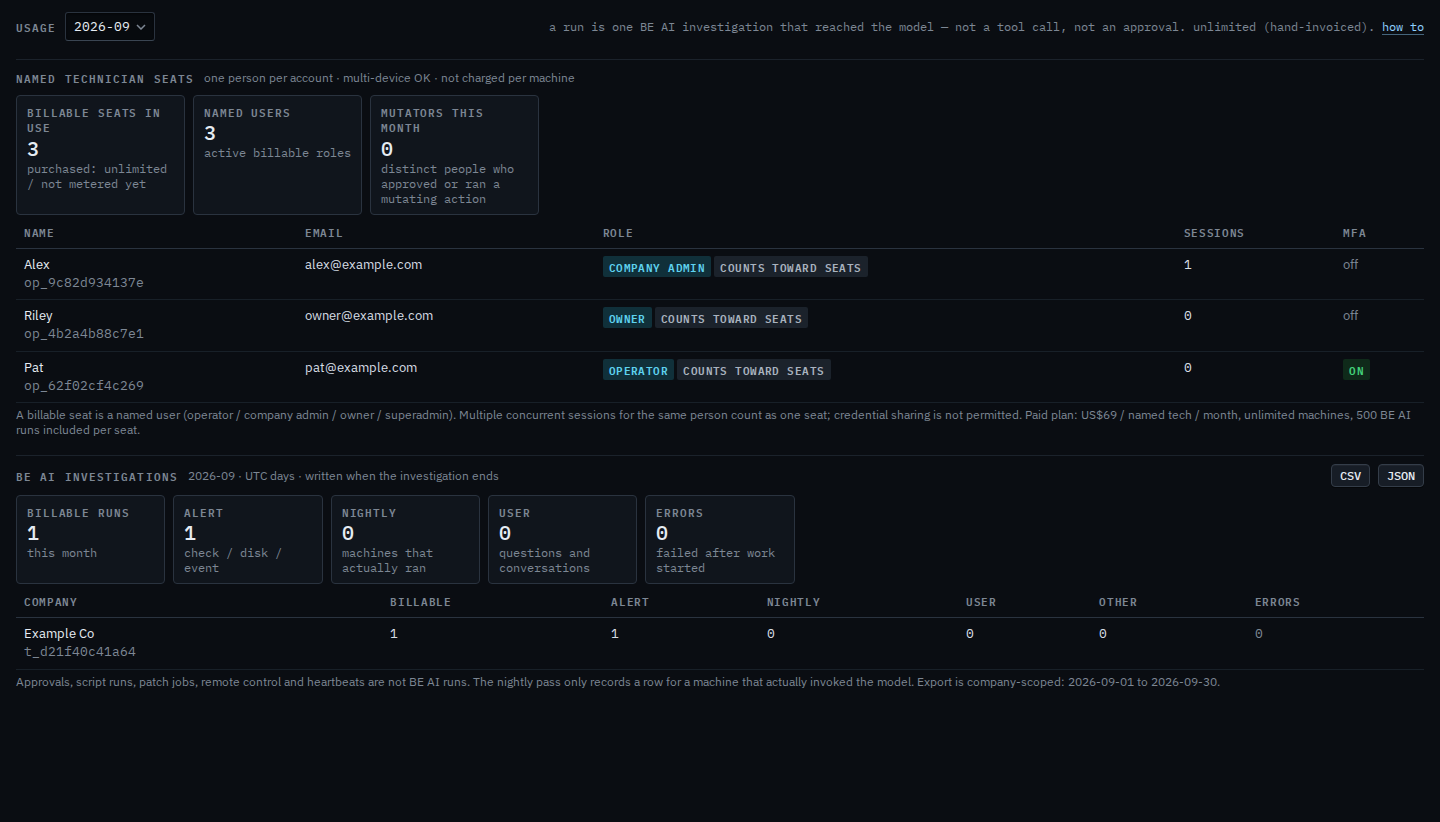Viewport: 1440px width, 822px height.
Task: Export investigations as JSON
Action: coord(1401,476)
